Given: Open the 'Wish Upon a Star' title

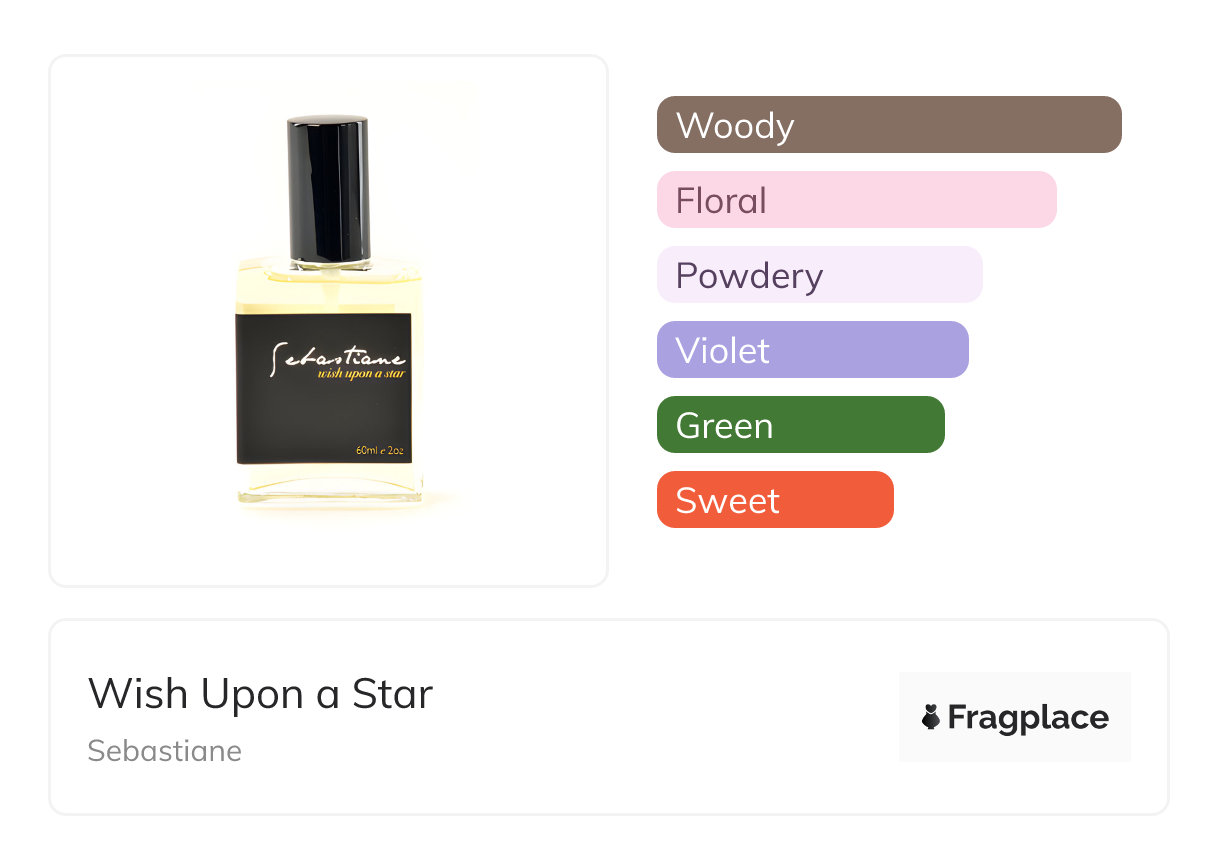Looking at the screenshot, I should (260, 694).
